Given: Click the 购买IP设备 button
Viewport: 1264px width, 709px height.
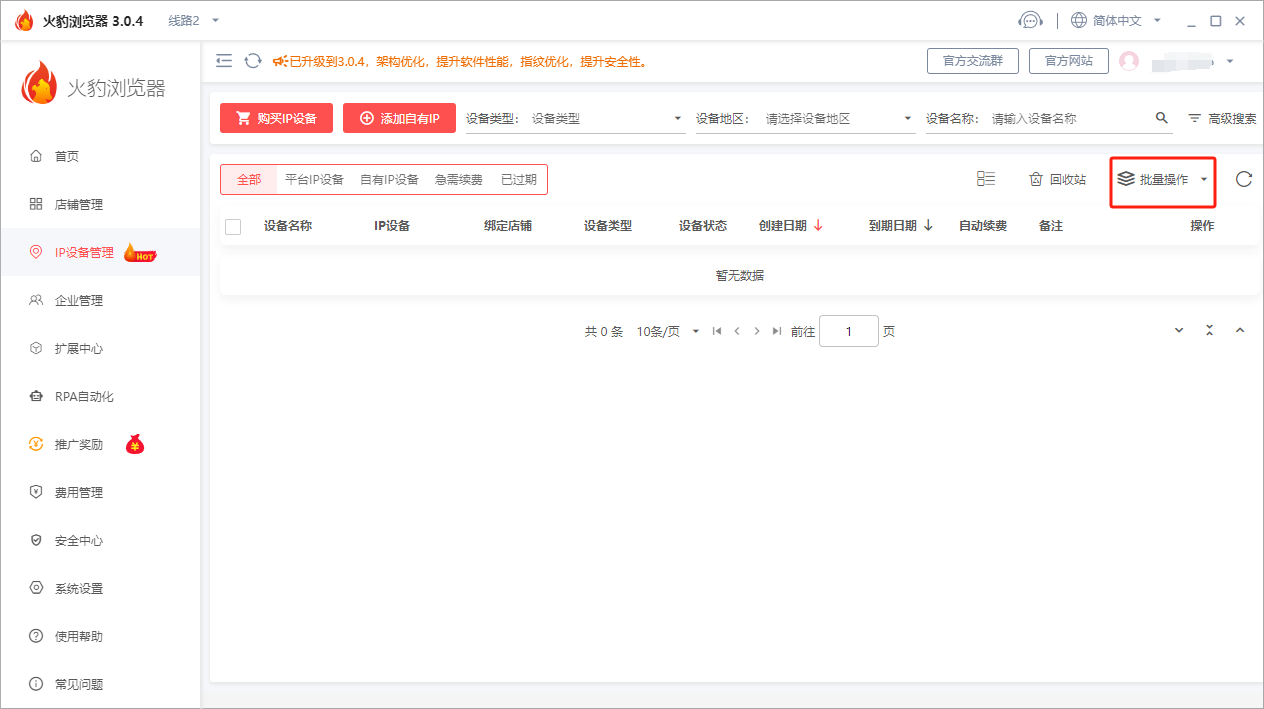Looking at the screenshot, I should (x=276, y=117).
